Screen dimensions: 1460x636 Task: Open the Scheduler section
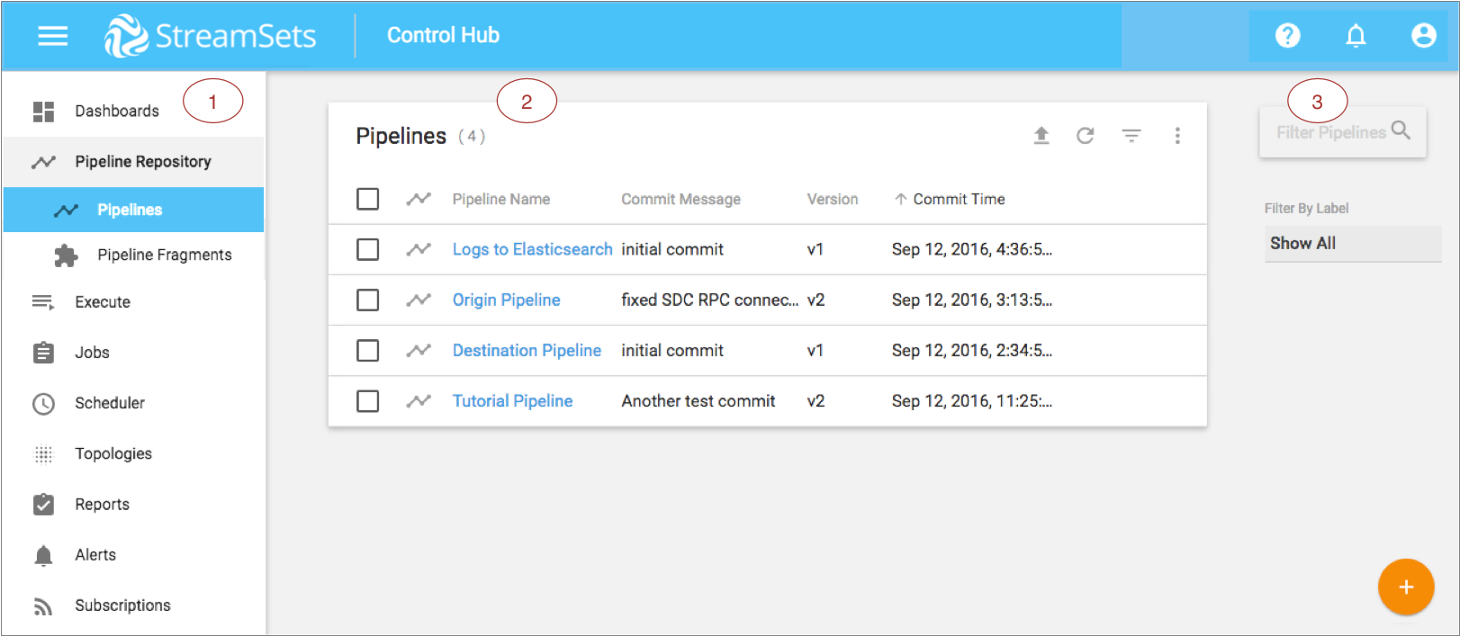coord(109,403)
